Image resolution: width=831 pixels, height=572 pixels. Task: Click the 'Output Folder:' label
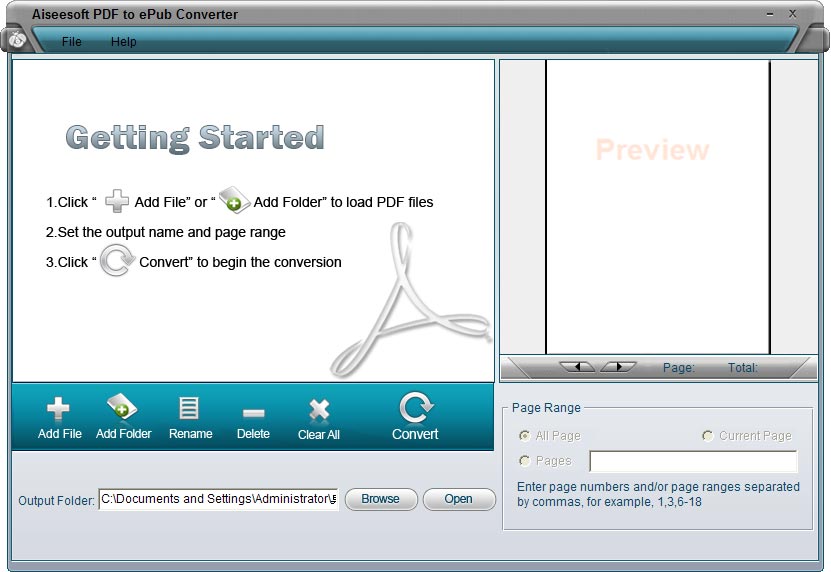56,500
